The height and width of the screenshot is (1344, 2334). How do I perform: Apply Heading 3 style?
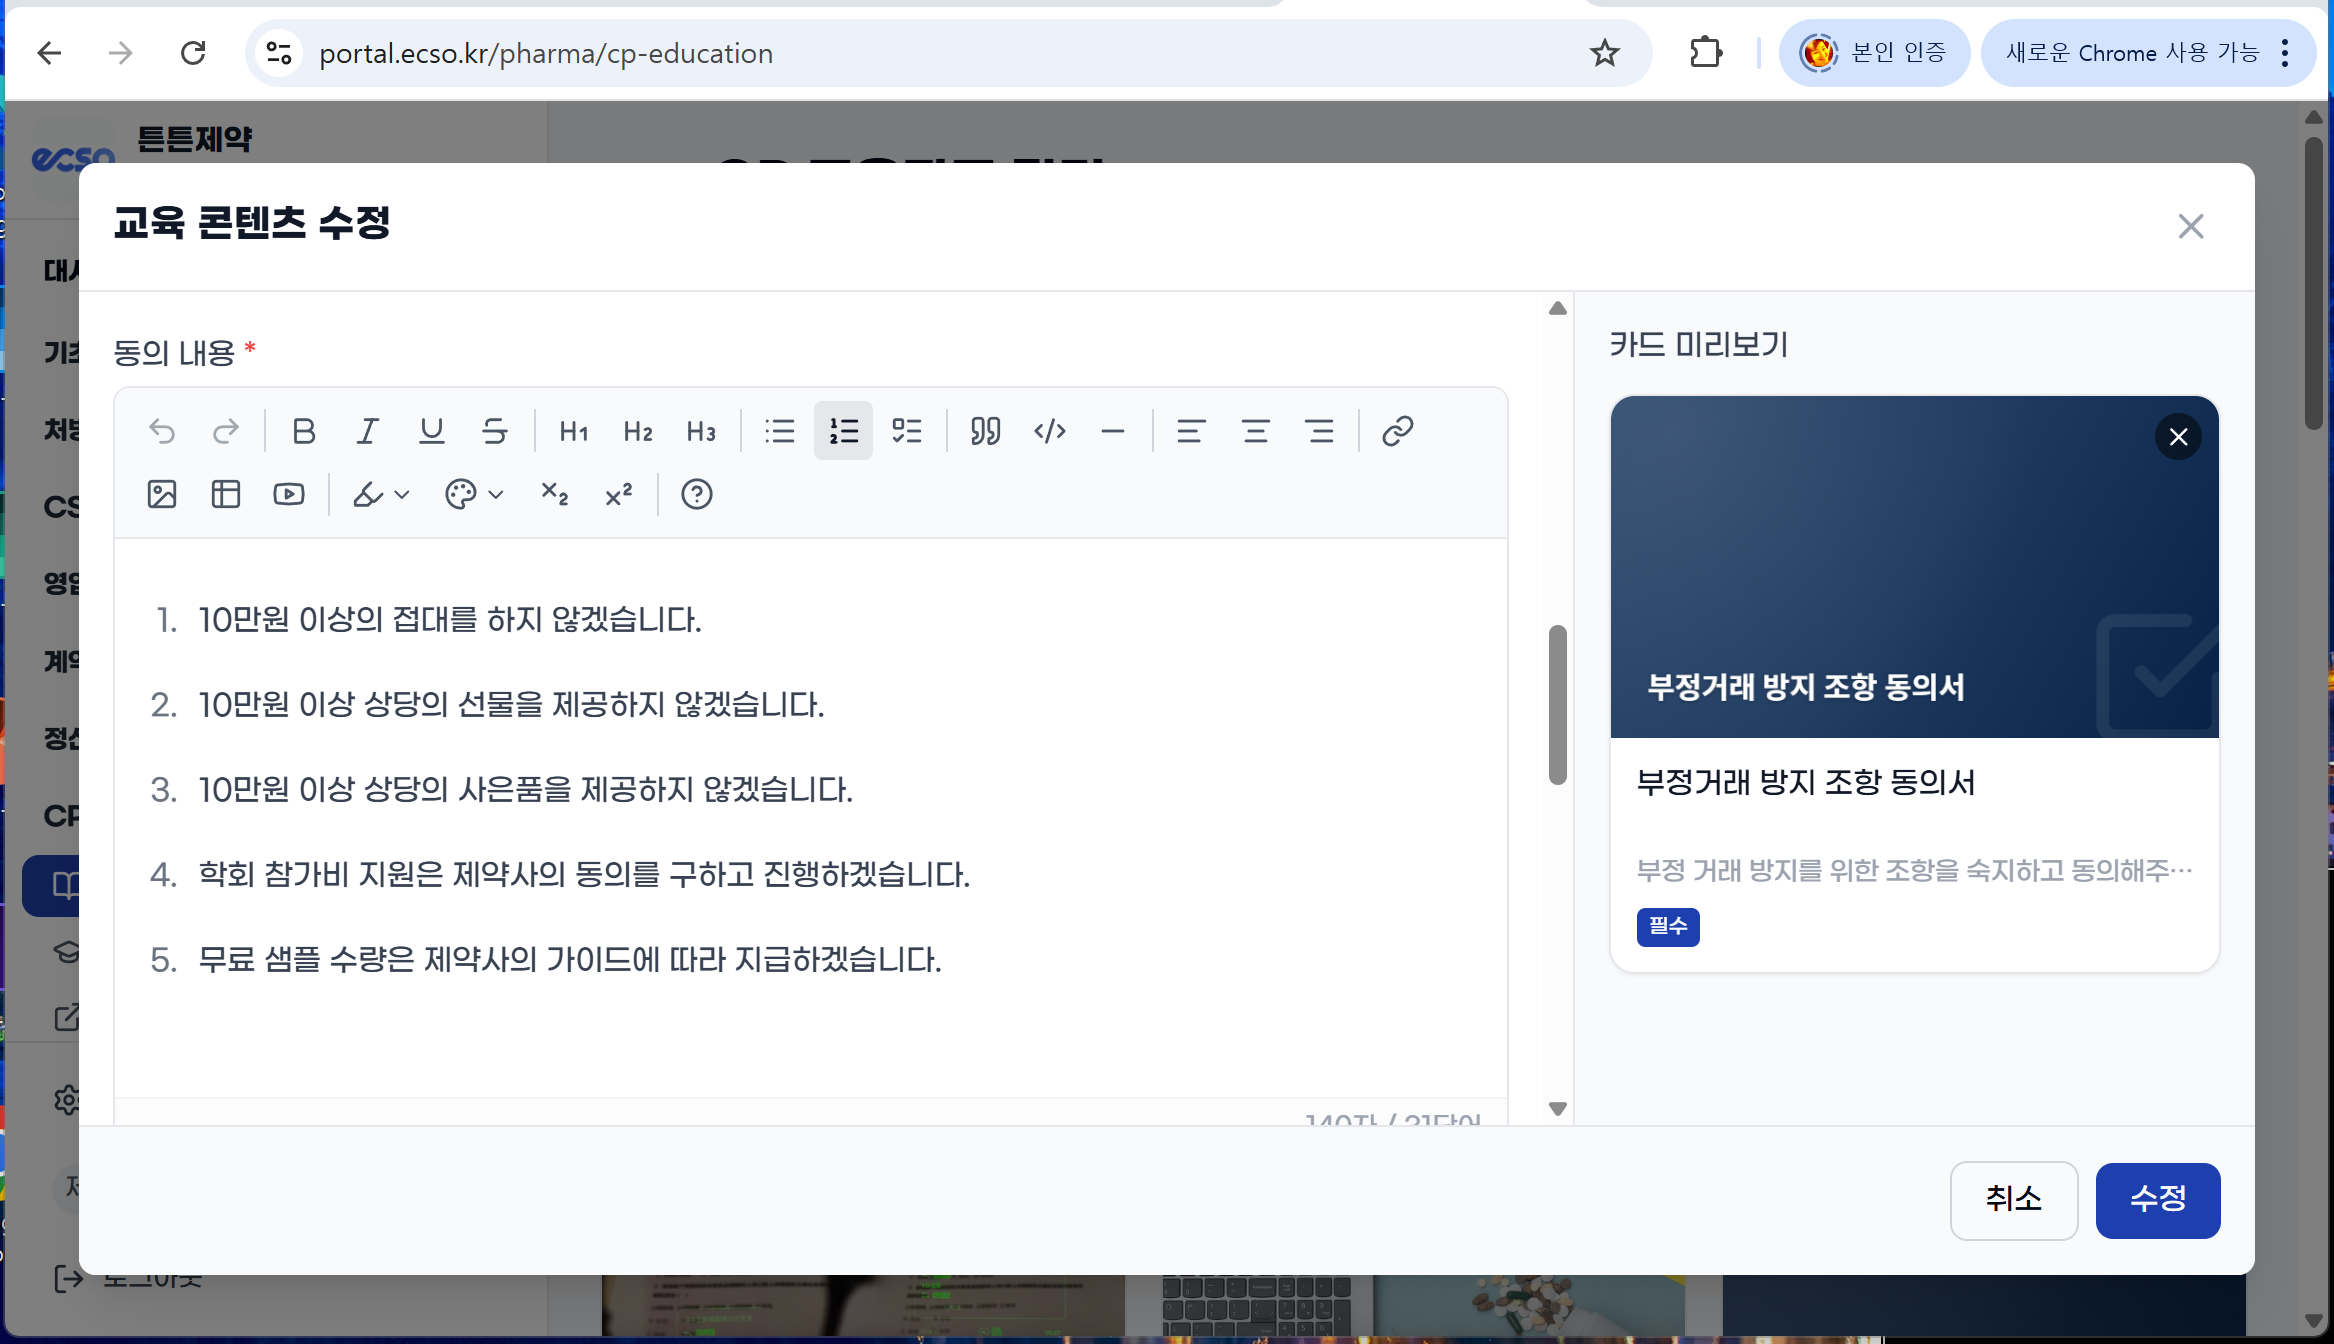click(x=701, y=431)
